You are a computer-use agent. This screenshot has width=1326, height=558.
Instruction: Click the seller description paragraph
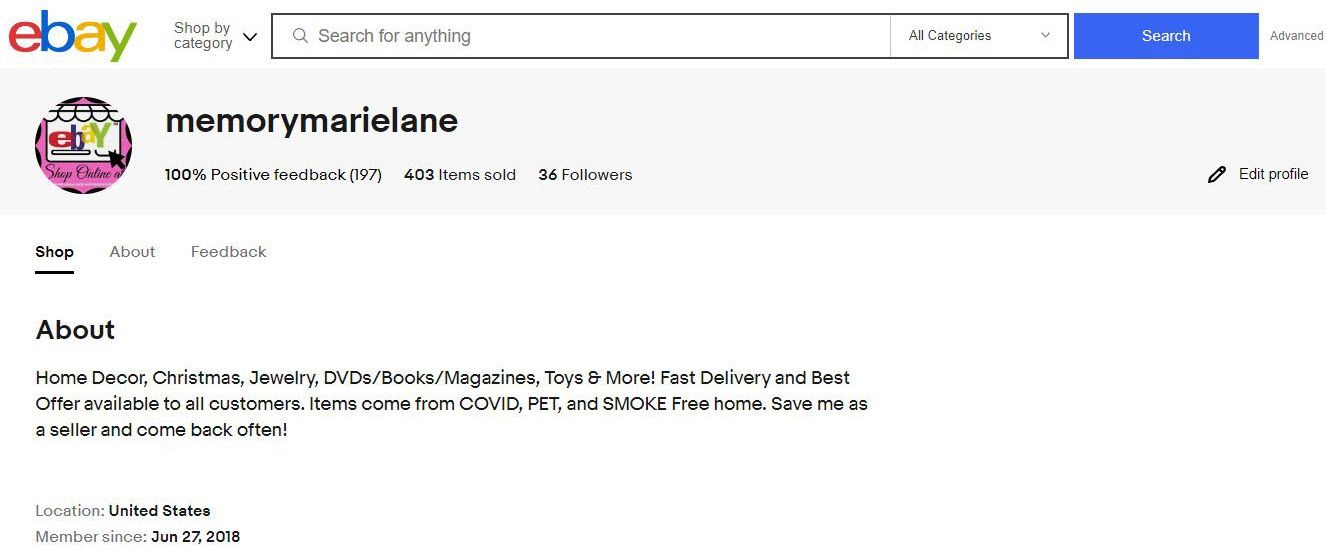450,404
